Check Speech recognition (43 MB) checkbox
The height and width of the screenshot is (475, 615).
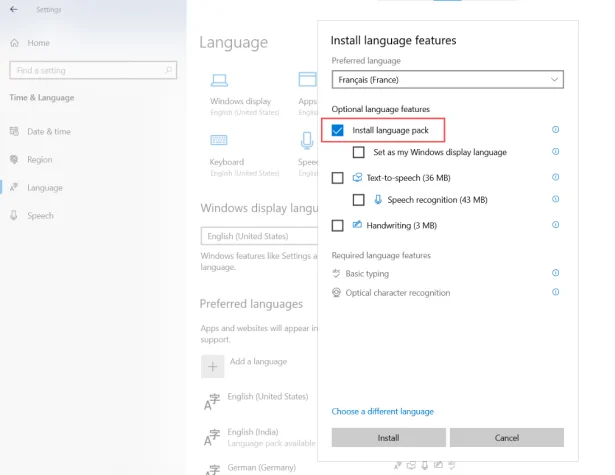(358, 200)
